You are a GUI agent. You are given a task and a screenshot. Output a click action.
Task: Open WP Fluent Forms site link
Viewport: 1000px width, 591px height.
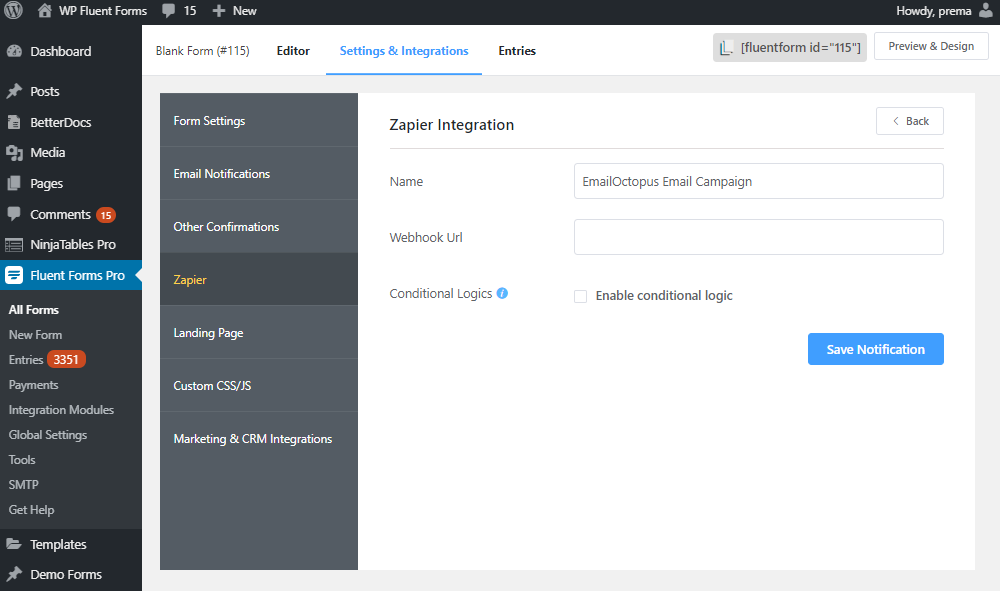[103, 11]
